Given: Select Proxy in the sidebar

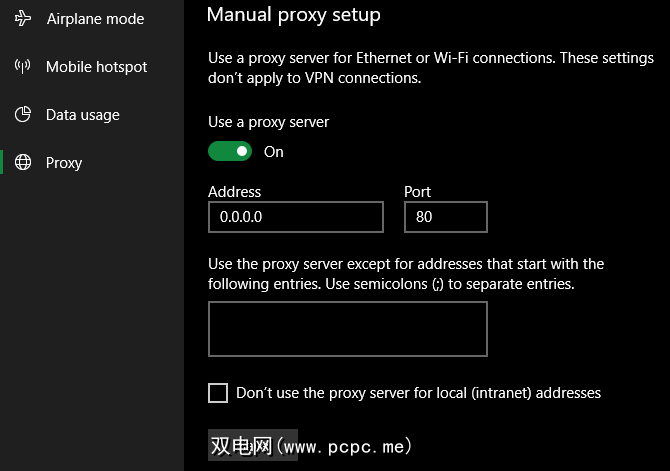Looking at the screenshot, I should click(64, 163).
